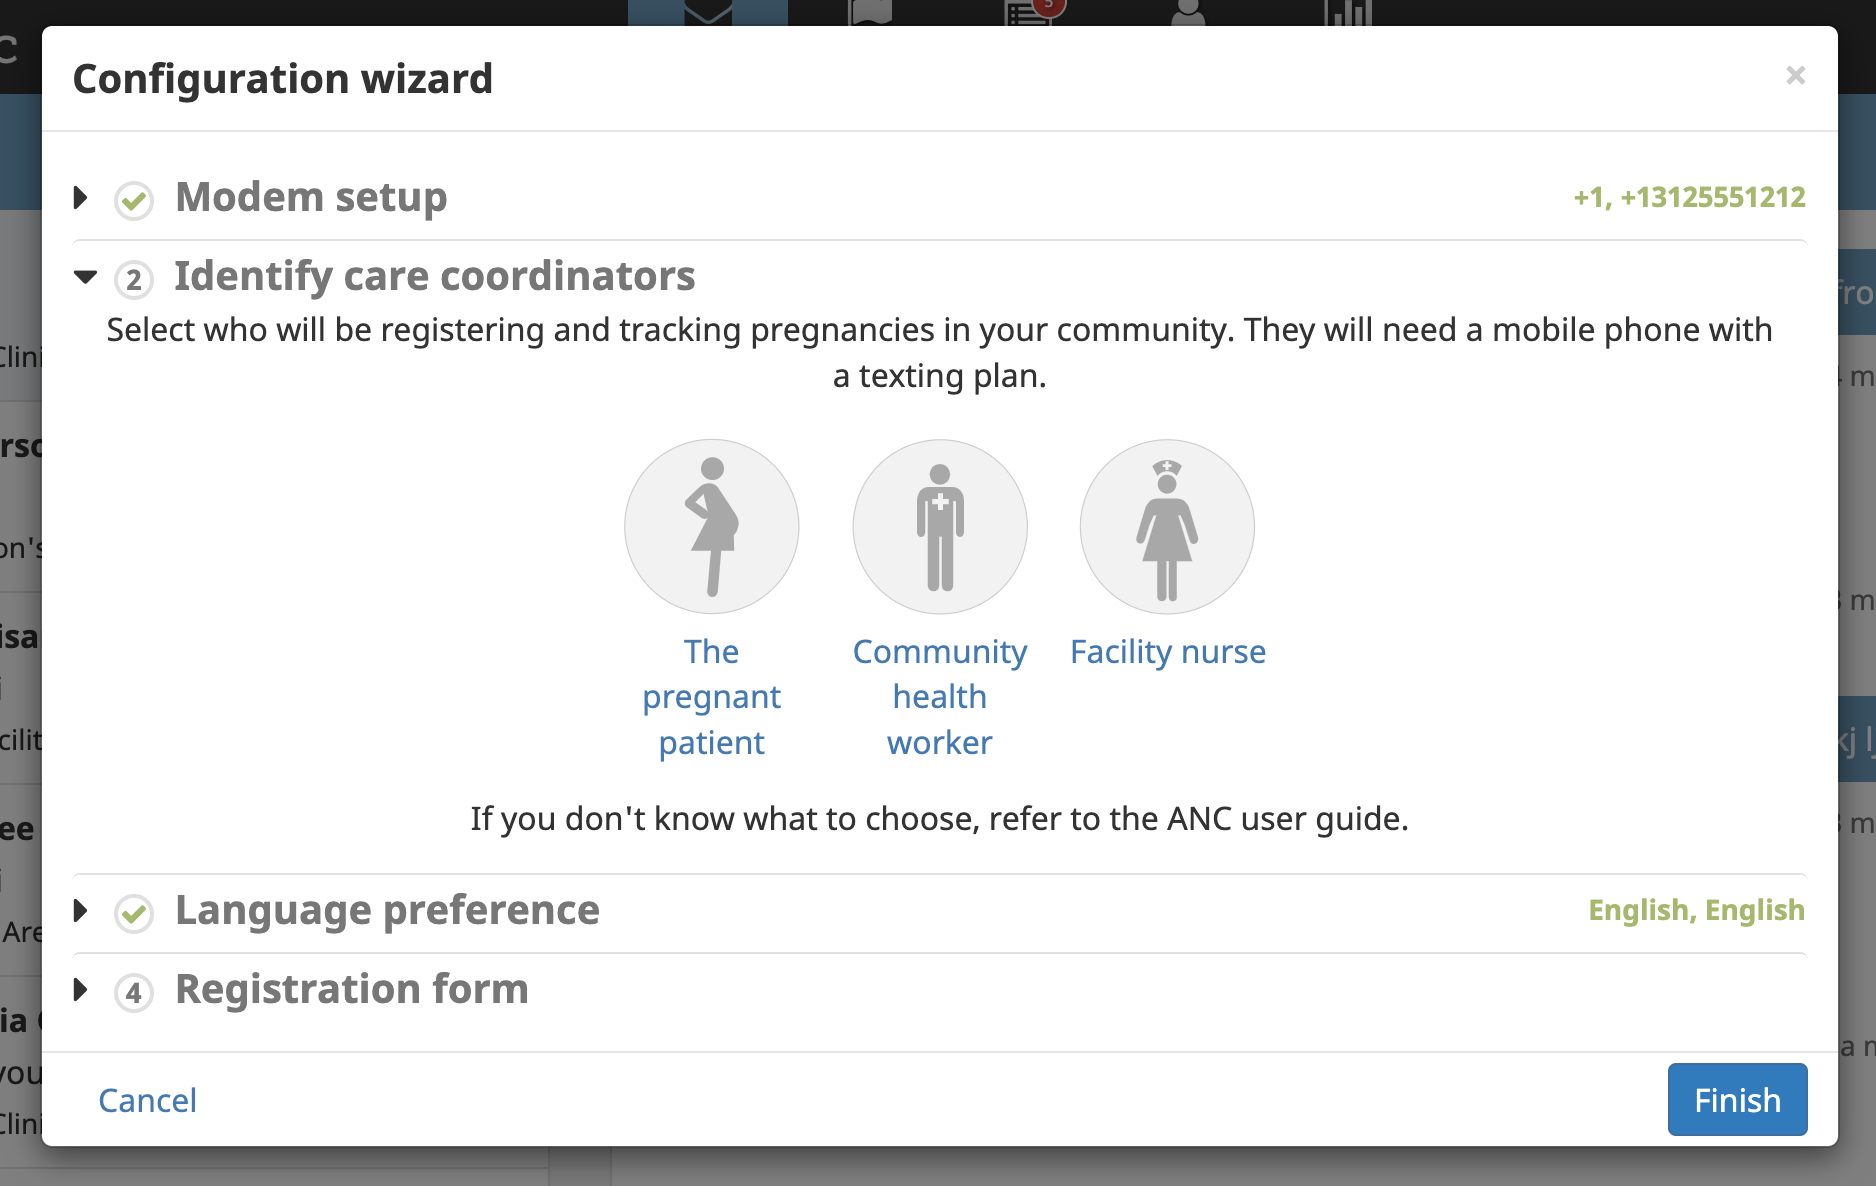Click the English, English language summary
Screen dimensions: 1876x1186
pyautogui.click(x=1697, y=910)
